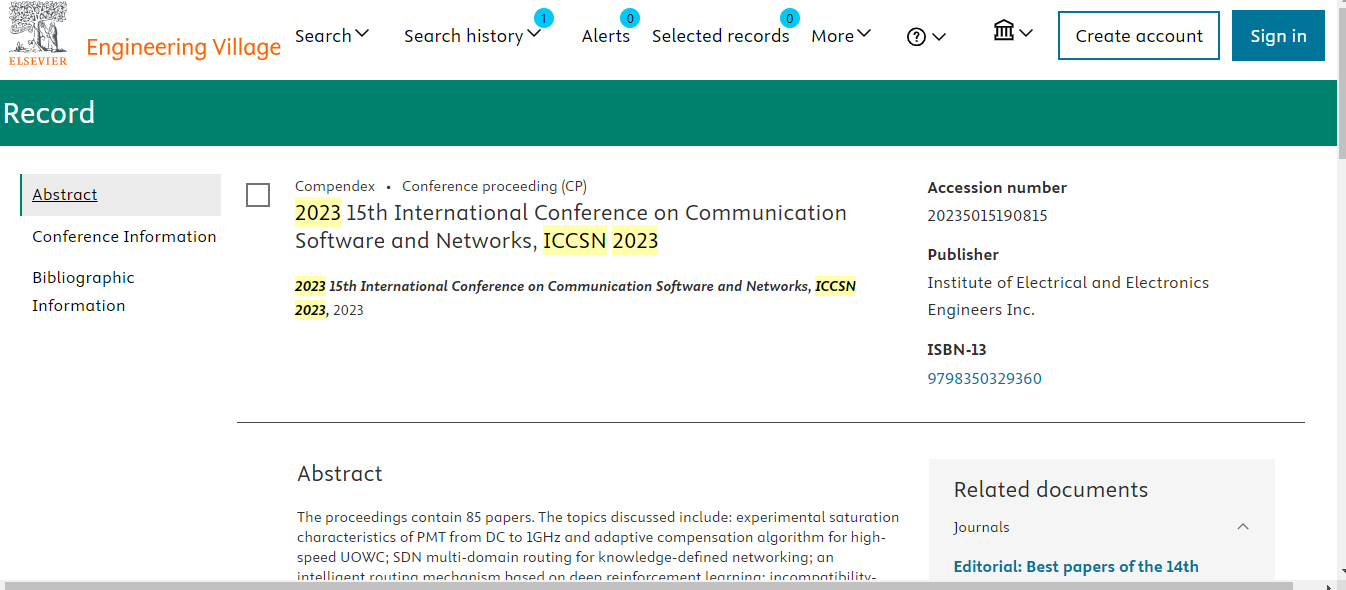
Task: Click the Alerts count badge
Action: pyautogui.click(x=630, y=18)
